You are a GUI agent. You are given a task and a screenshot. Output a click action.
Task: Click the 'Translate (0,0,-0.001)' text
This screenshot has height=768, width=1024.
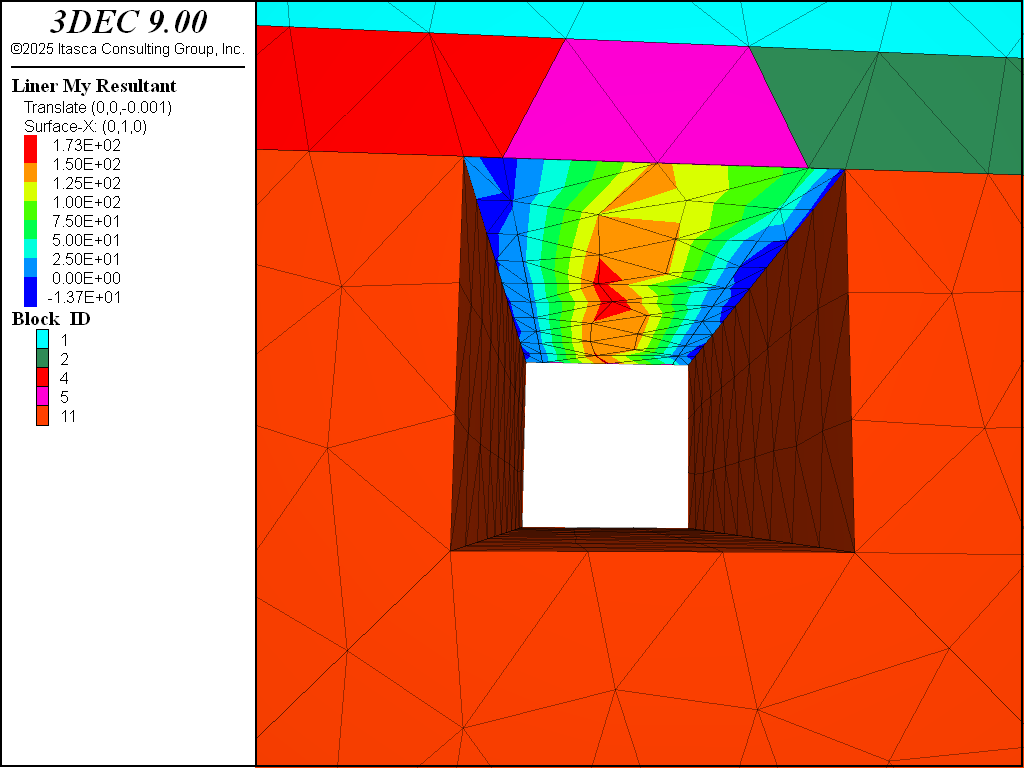98,107
